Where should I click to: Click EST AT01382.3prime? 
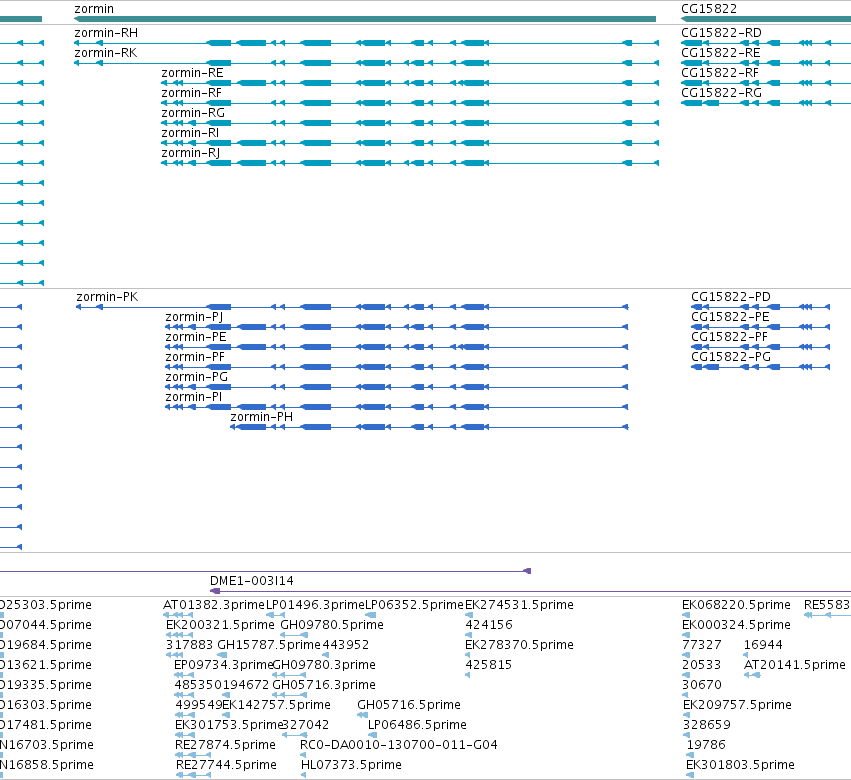pos(214,605)
